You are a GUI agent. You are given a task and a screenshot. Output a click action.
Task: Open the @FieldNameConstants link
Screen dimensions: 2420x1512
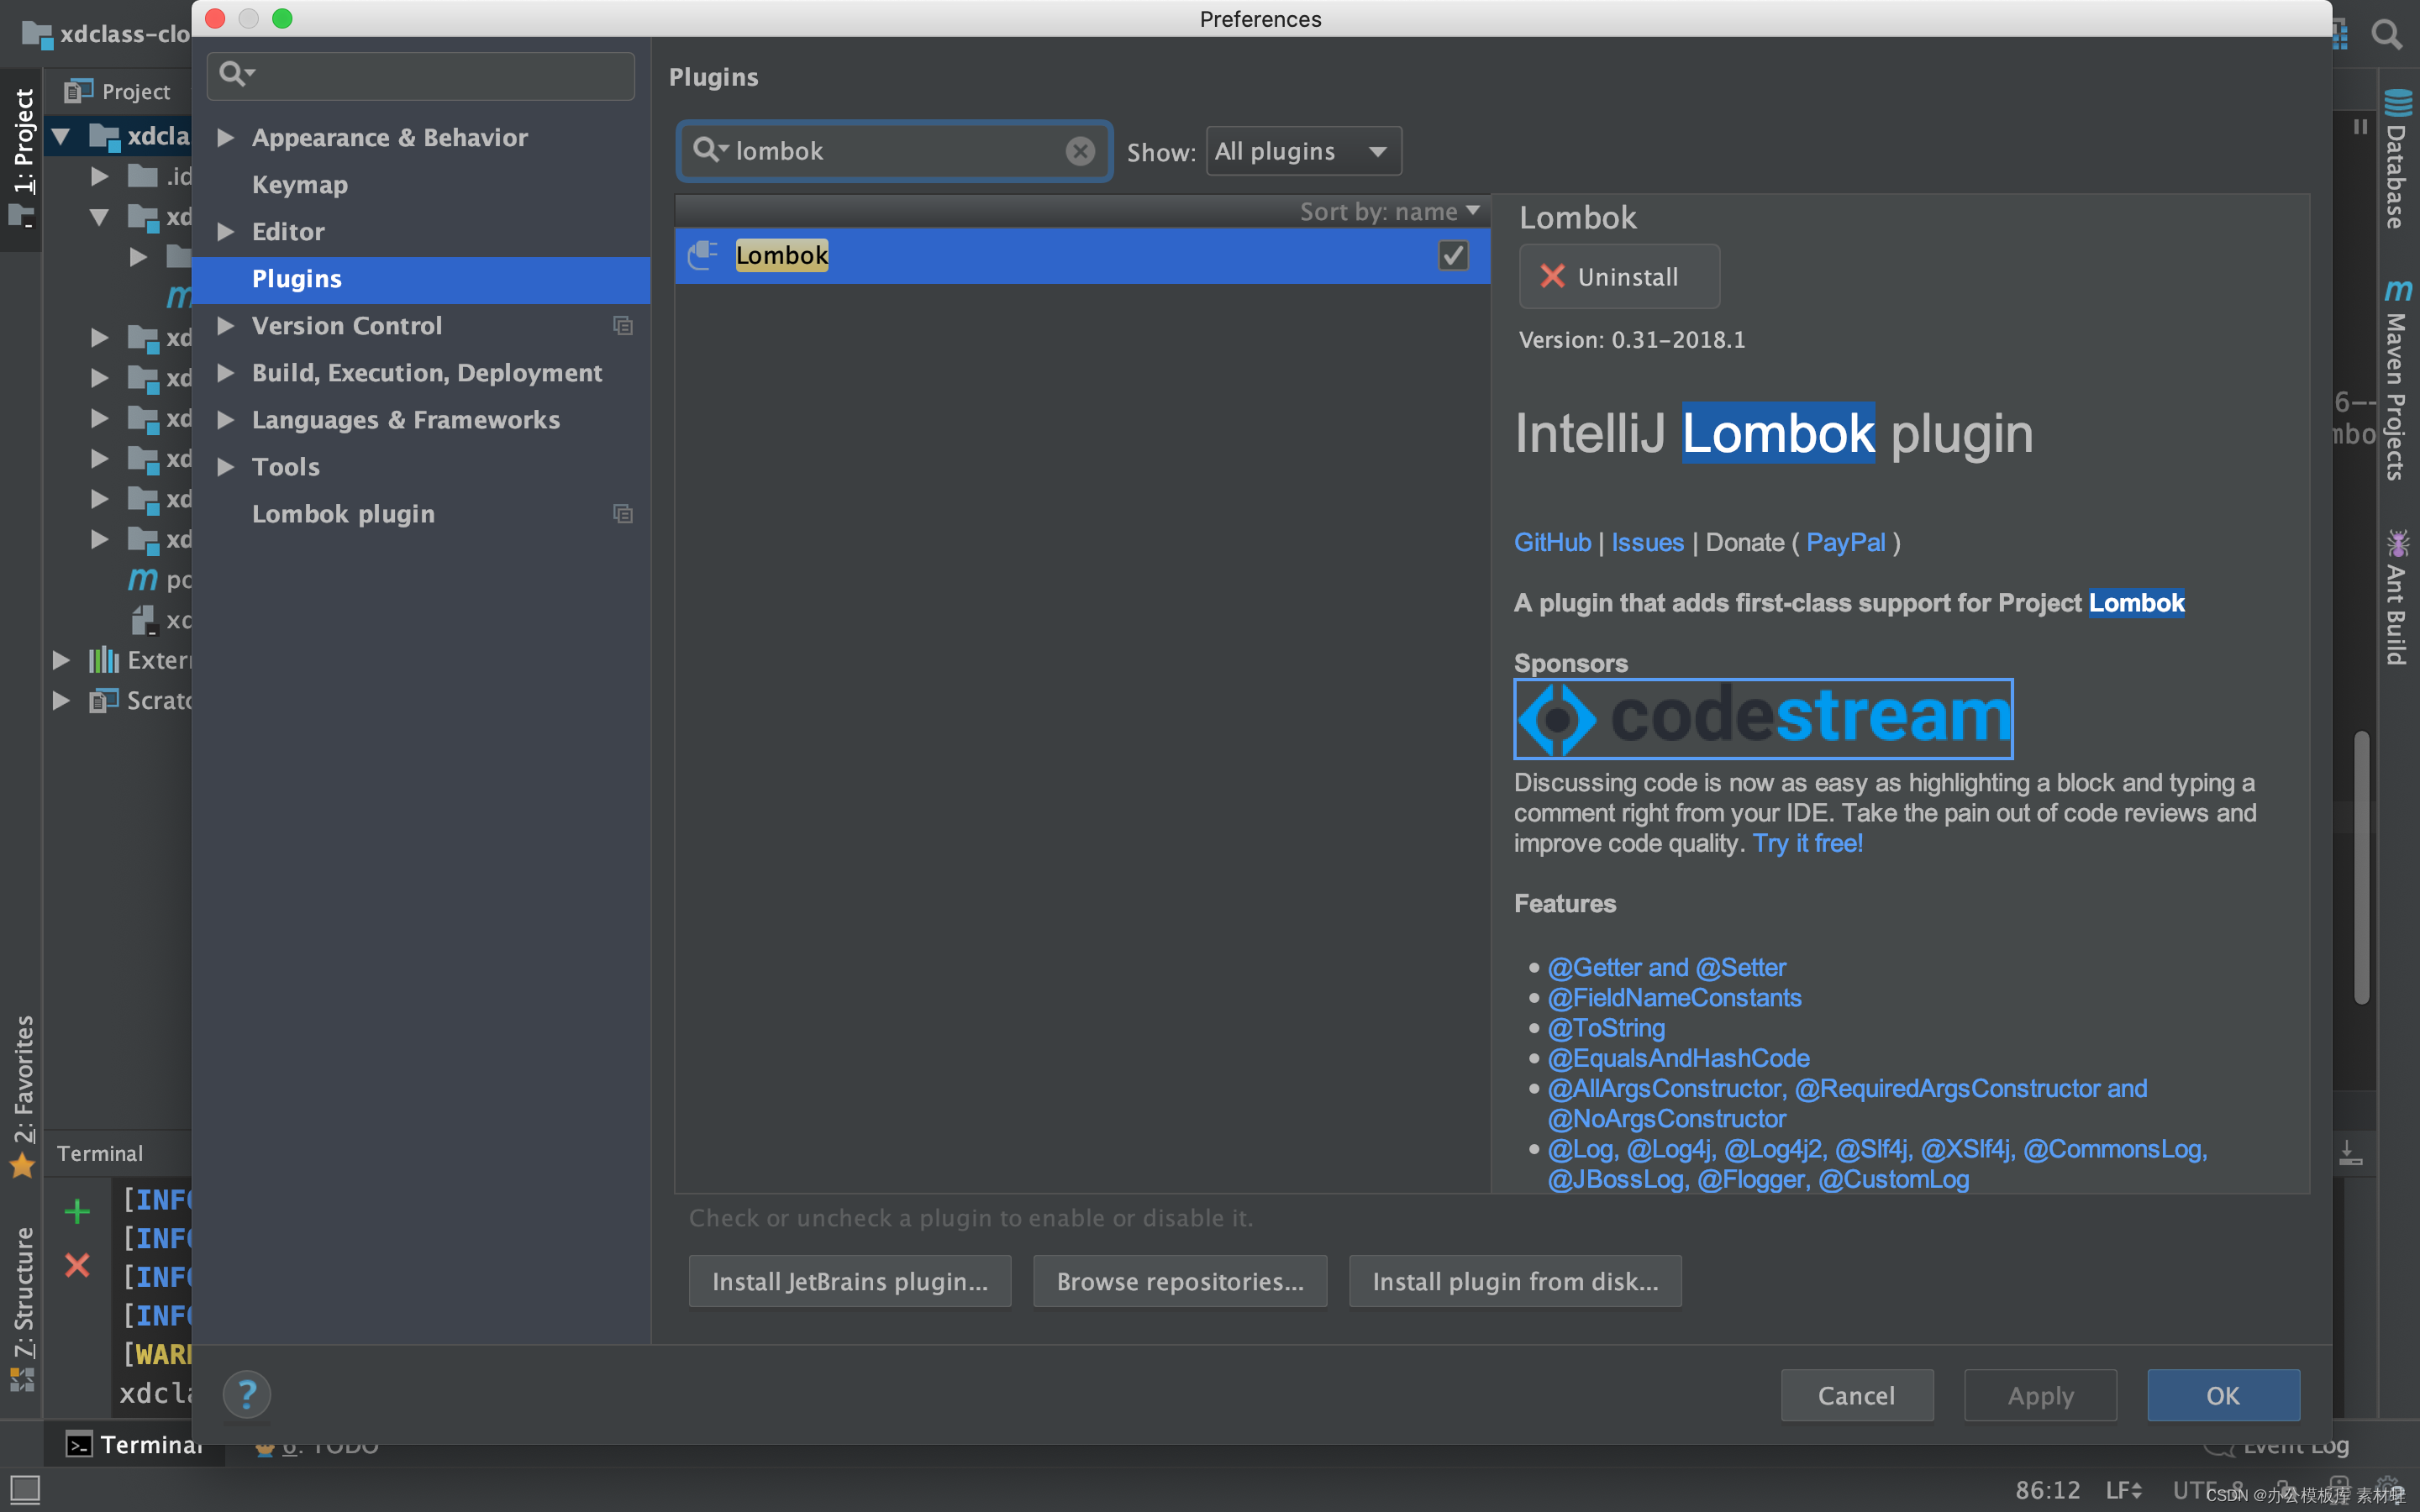(1674, 997)
